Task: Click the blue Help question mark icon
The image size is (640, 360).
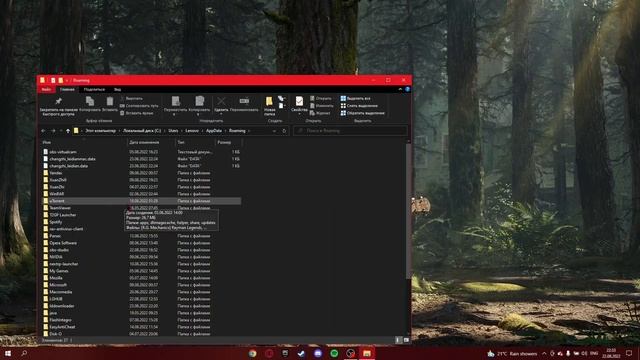Action: tap(407, 89)
